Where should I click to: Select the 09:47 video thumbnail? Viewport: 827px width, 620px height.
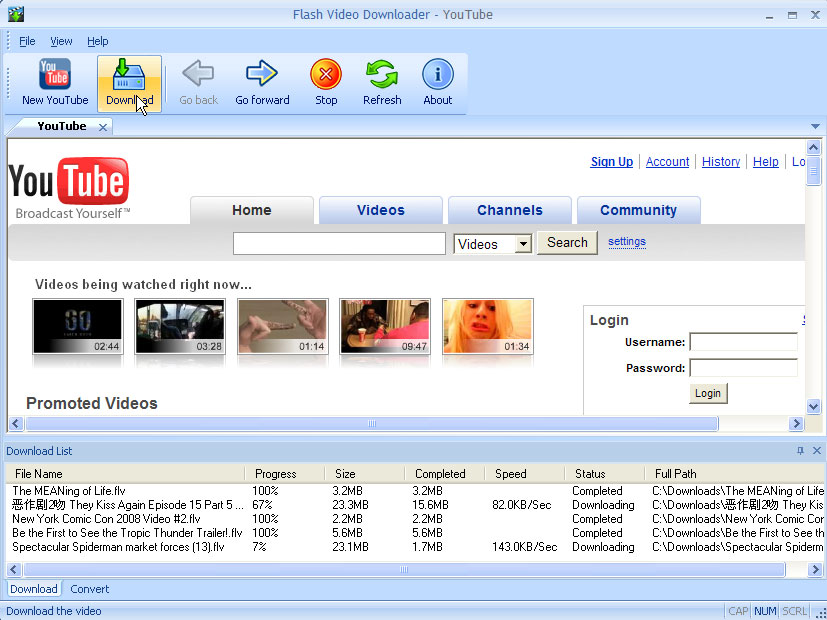coord(384,326)
